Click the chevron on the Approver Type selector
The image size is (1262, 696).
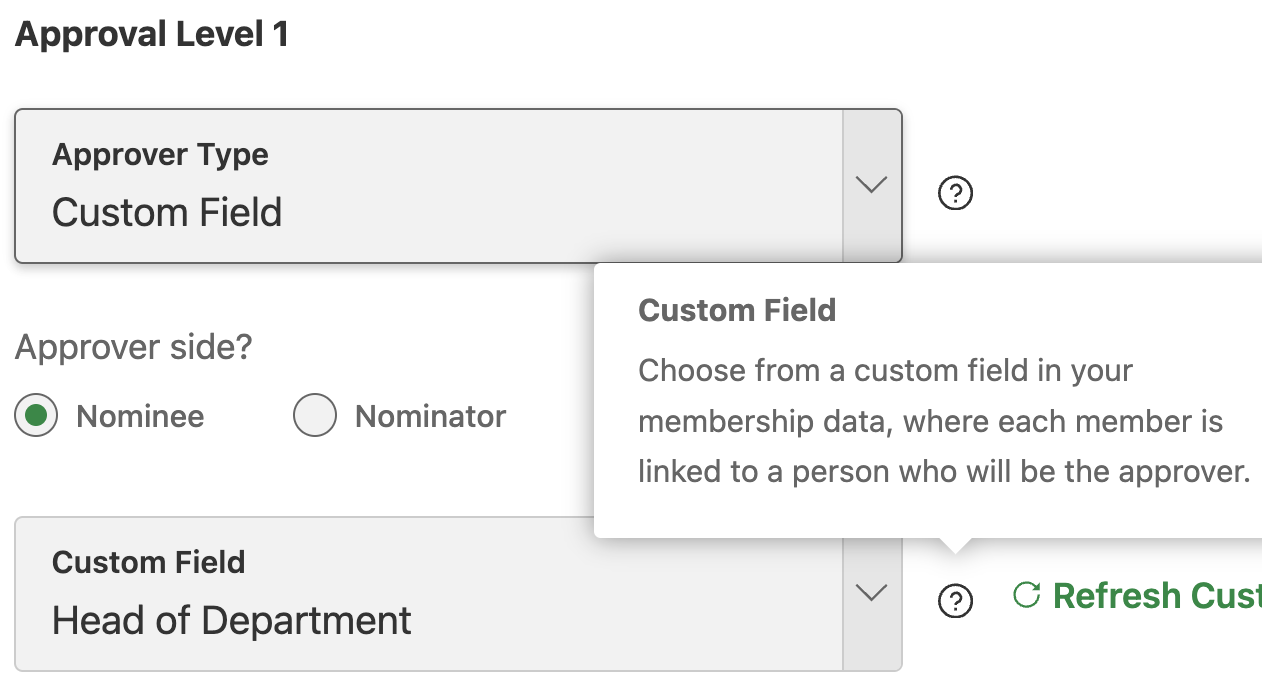pyautogui.click(x=870, y=185)
